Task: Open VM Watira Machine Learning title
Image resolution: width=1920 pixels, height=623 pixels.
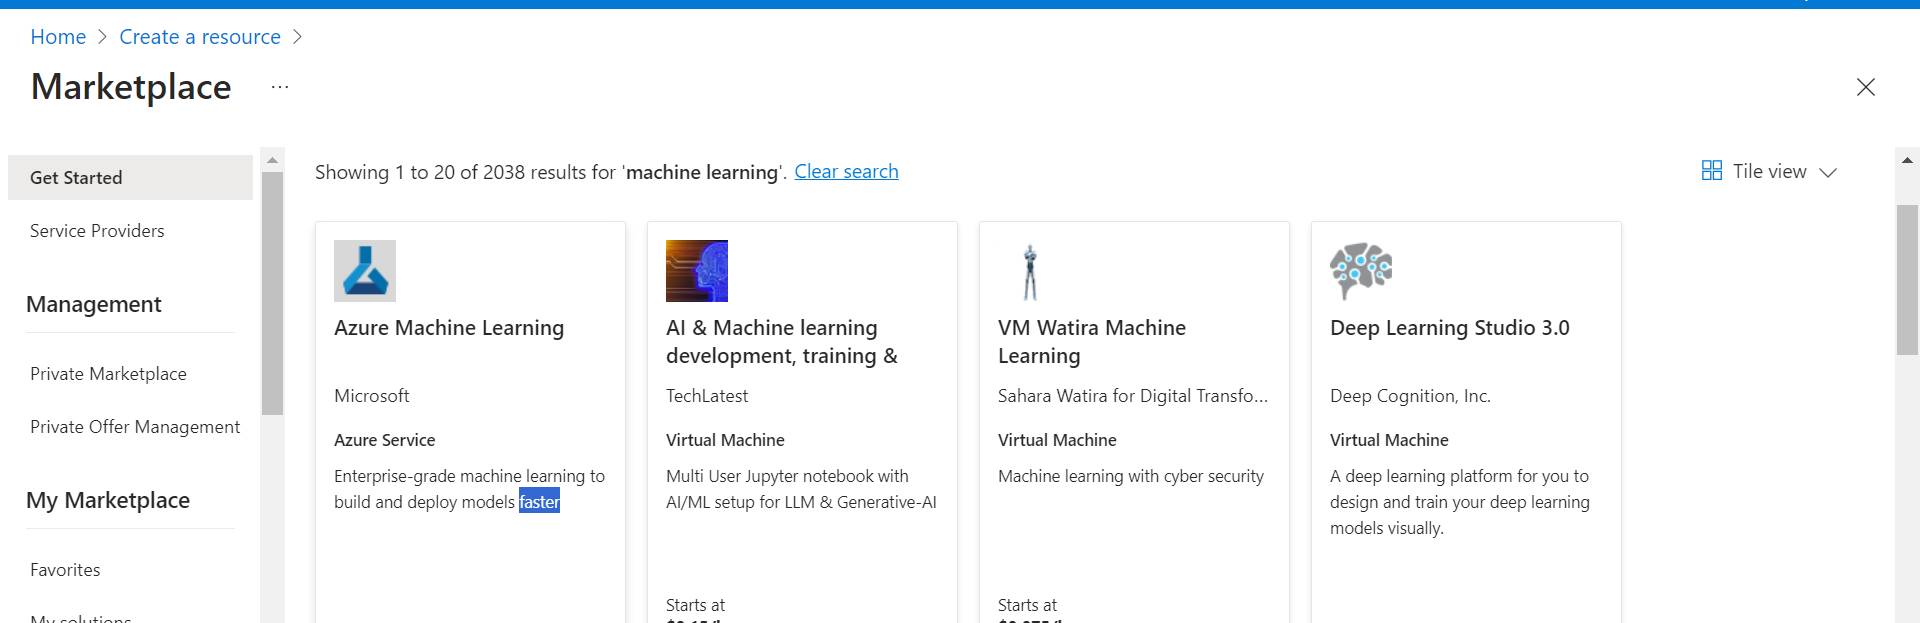Action: click(1092, 342)
